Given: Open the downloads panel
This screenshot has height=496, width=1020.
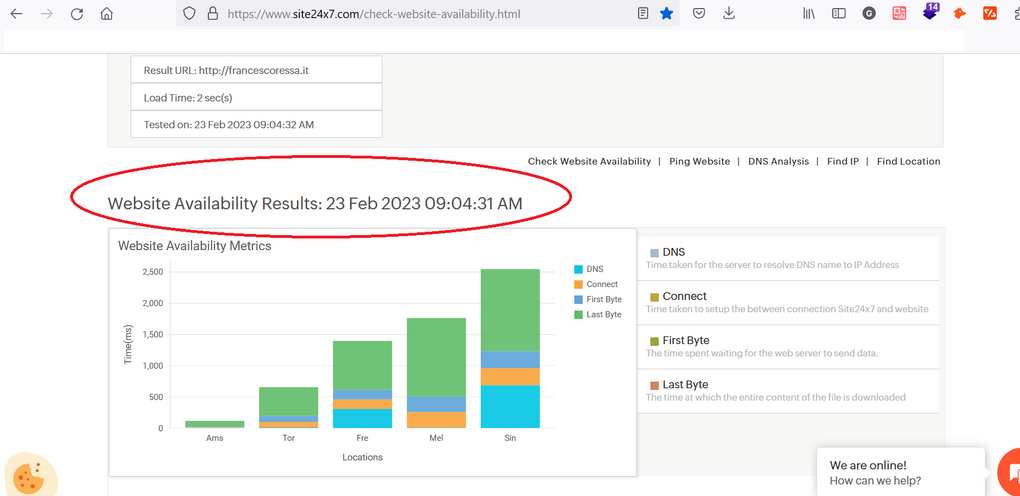Looking at the screenshot, I should pyautogui.click(x=729, y=13).
